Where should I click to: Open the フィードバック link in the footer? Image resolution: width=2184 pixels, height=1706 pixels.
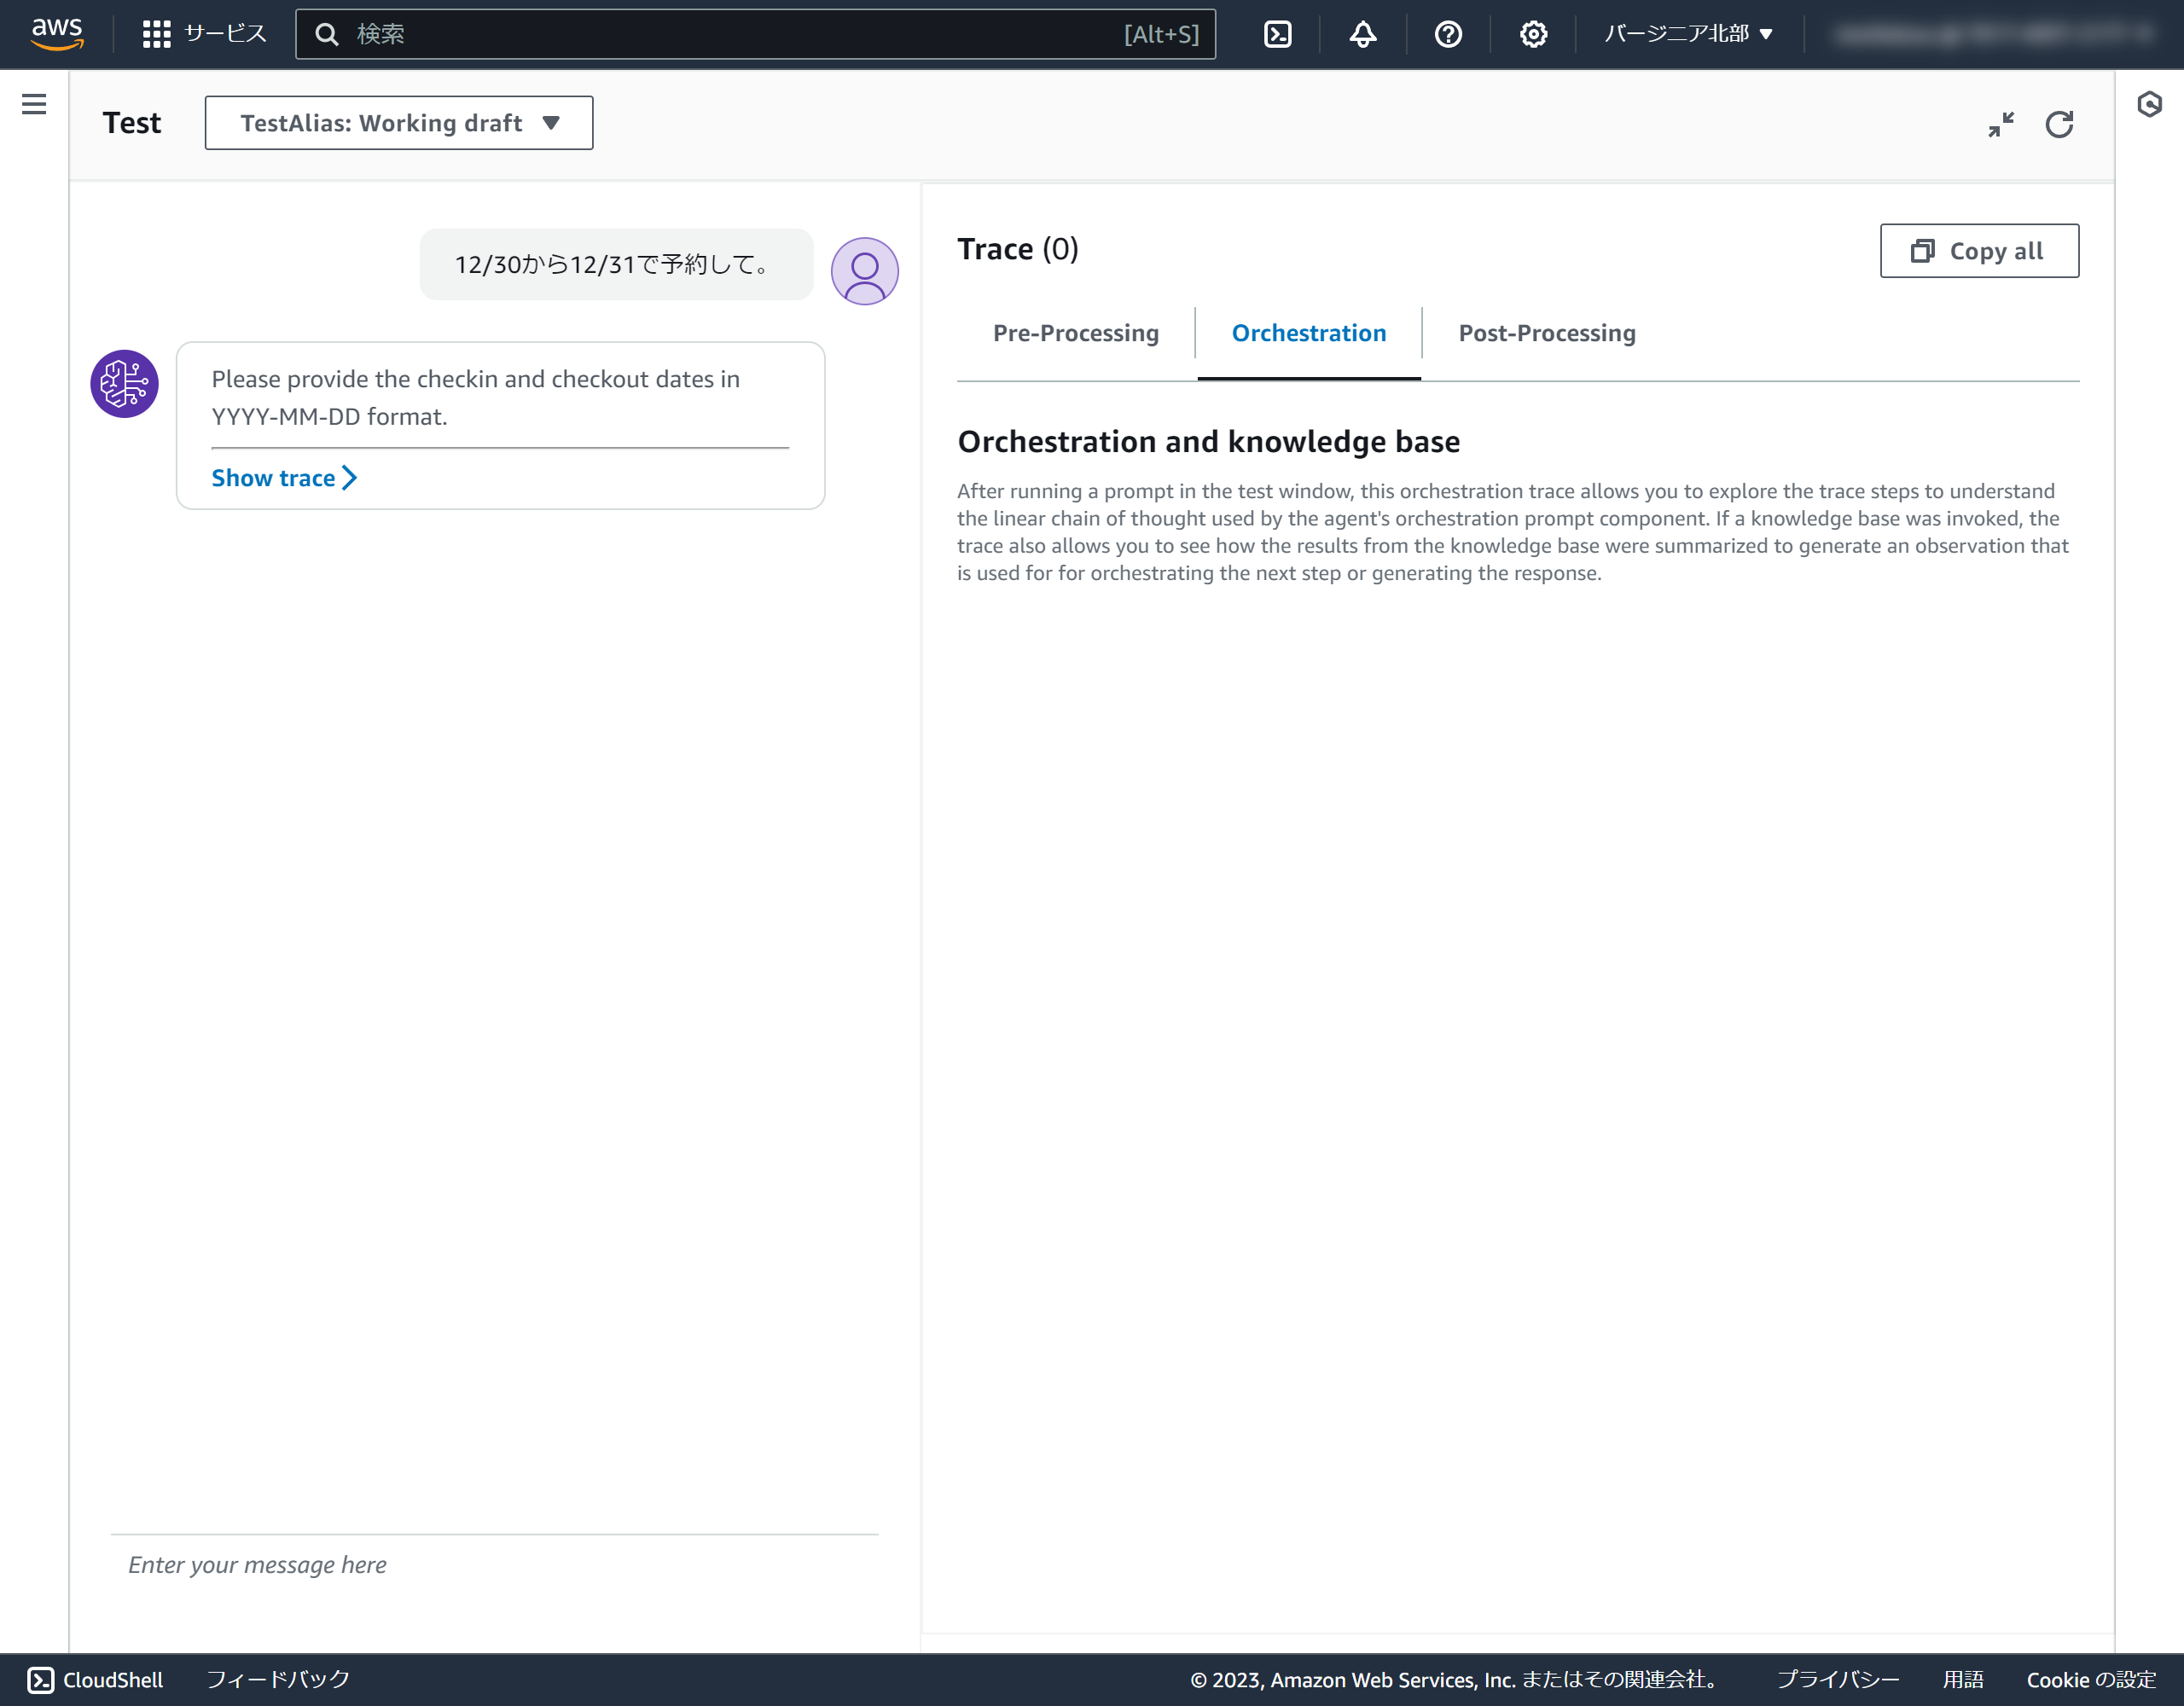[x=278, y=1679]
